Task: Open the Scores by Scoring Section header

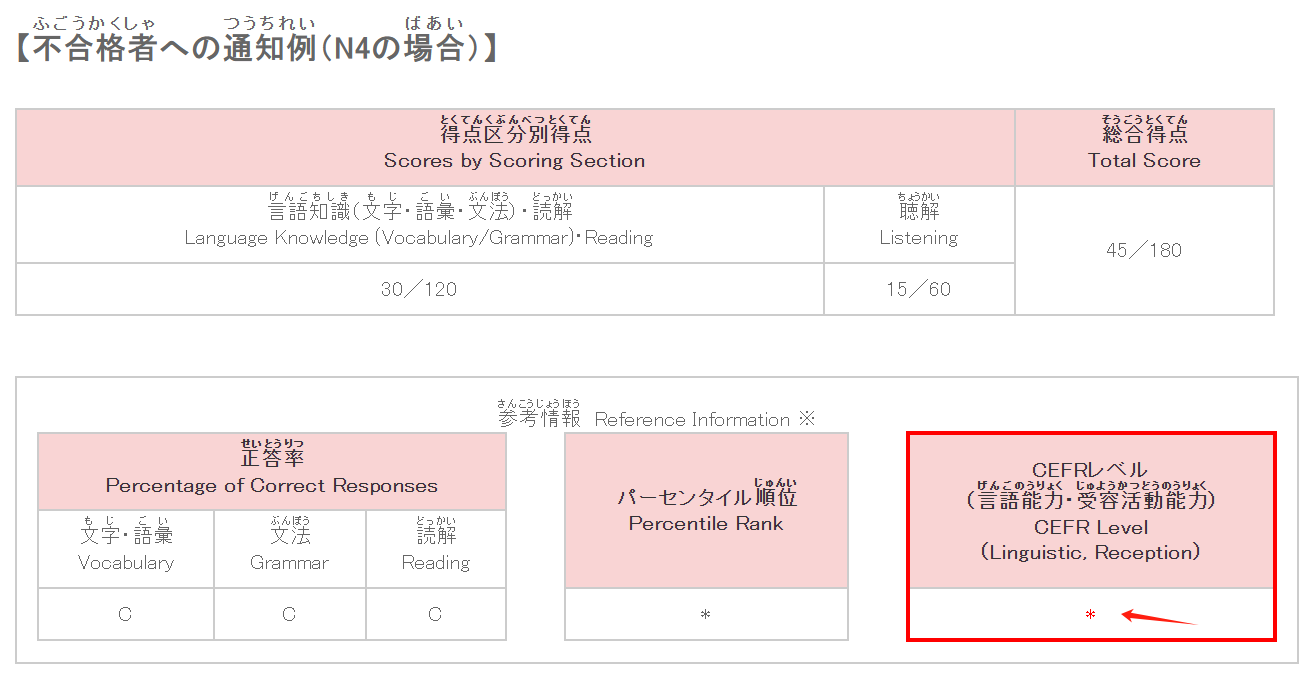Action: pyautogui.click(x=513, y=147)
